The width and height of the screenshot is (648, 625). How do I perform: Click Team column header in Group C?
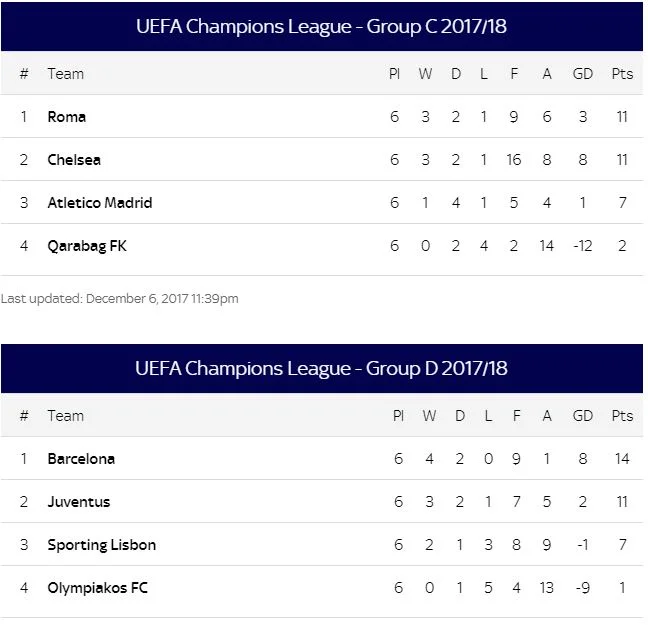pos(66,74)
